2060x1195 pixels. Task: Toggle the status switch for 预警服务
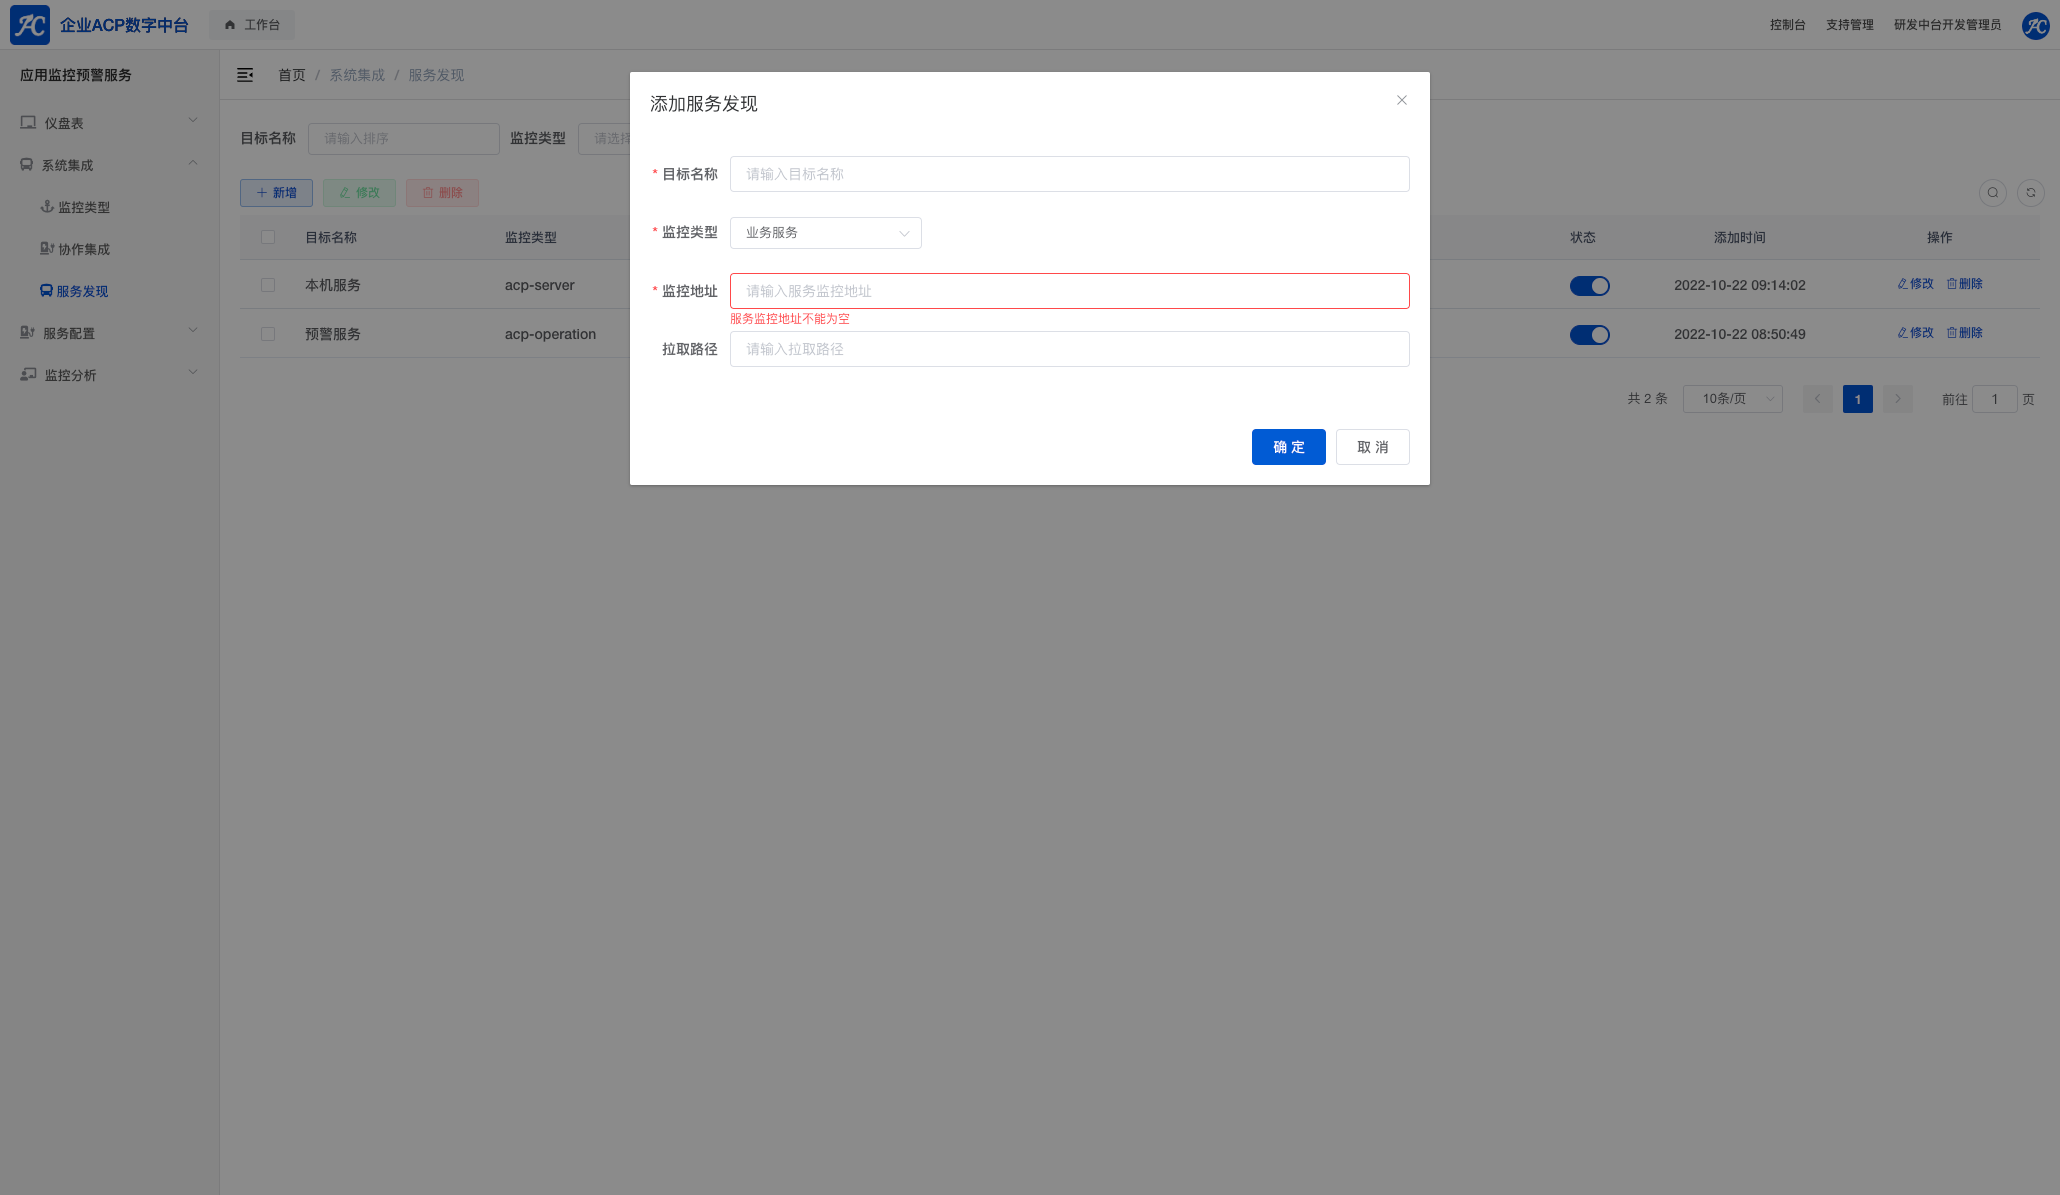(1589, 335)
